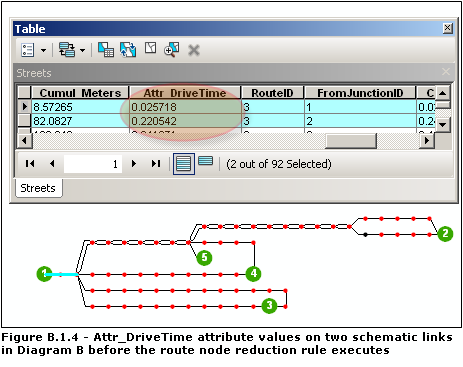Click the table vertical scroll up arrow
Image resolution: width=463 pixels, height=367 pixels.
coord(443,93)
